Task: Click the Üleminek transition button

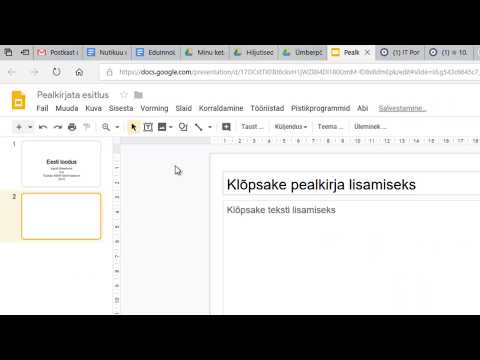Action: (370, 127)
